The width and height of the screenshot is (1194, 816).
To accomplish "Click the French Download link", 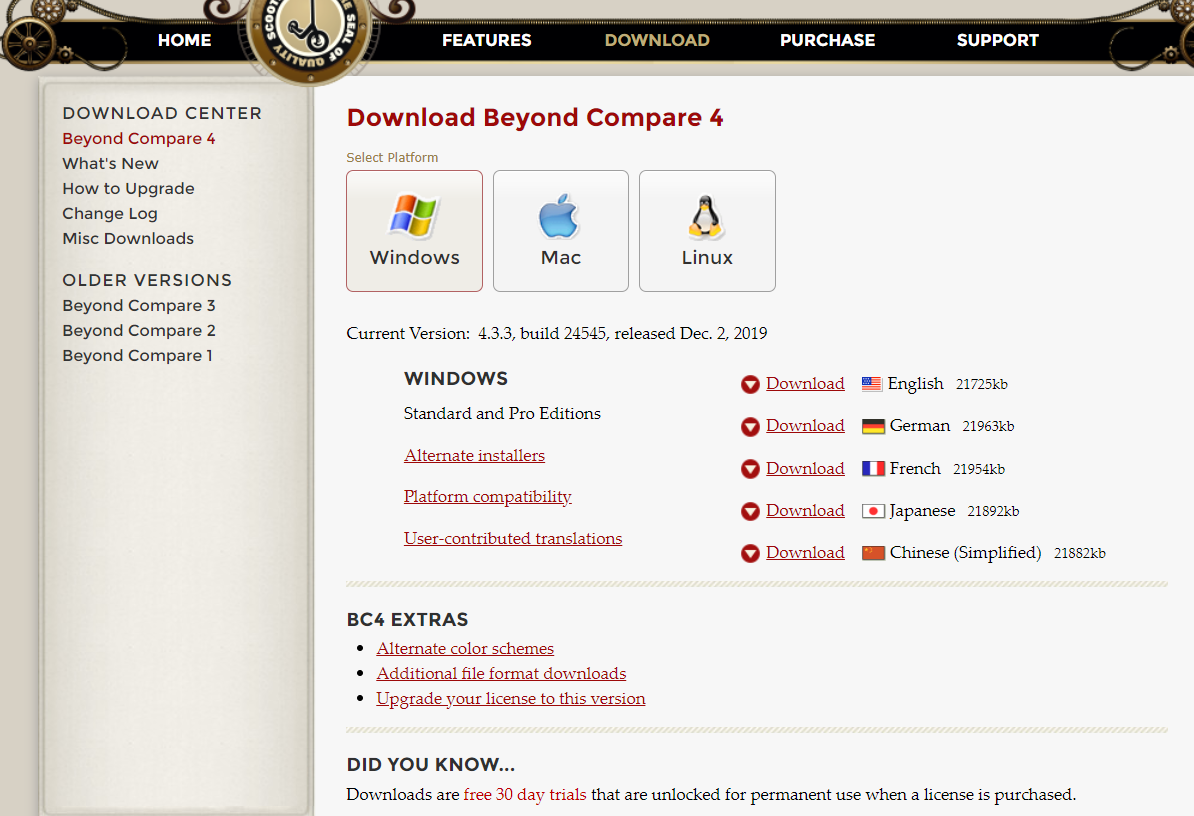I will pos(805,468).
